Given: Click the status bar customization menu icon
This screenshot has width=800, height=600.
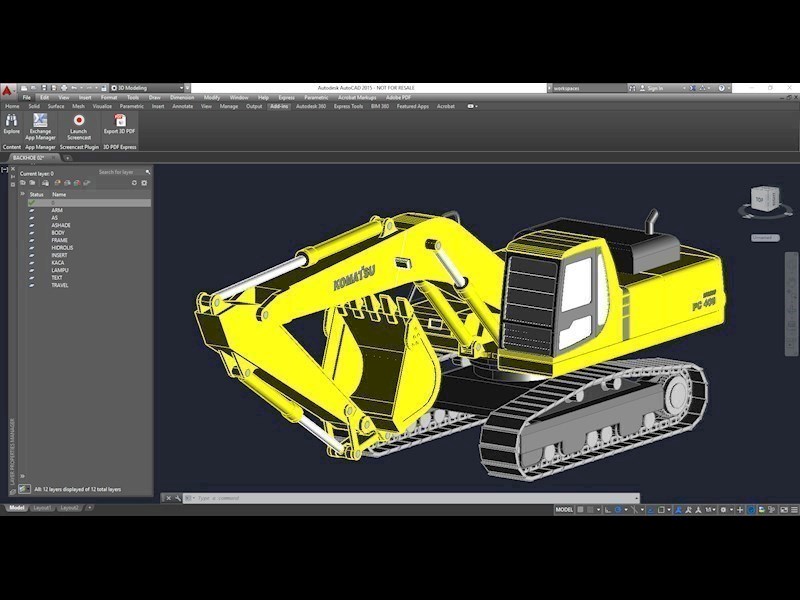Looking at the screenshot, I should coord(794,509).
